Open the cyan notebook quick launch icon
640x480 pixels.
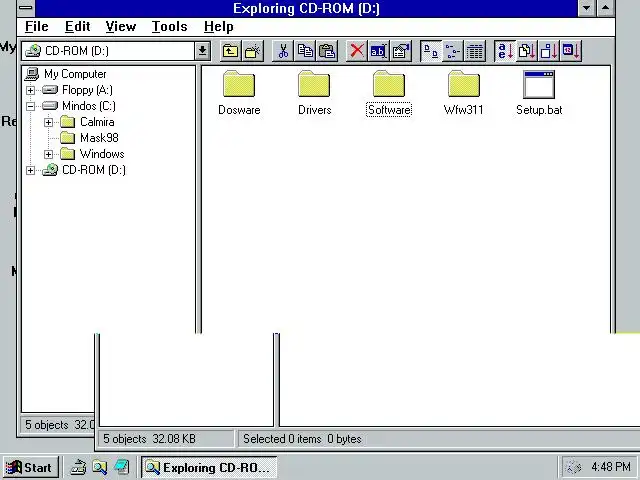click(122, 467)
